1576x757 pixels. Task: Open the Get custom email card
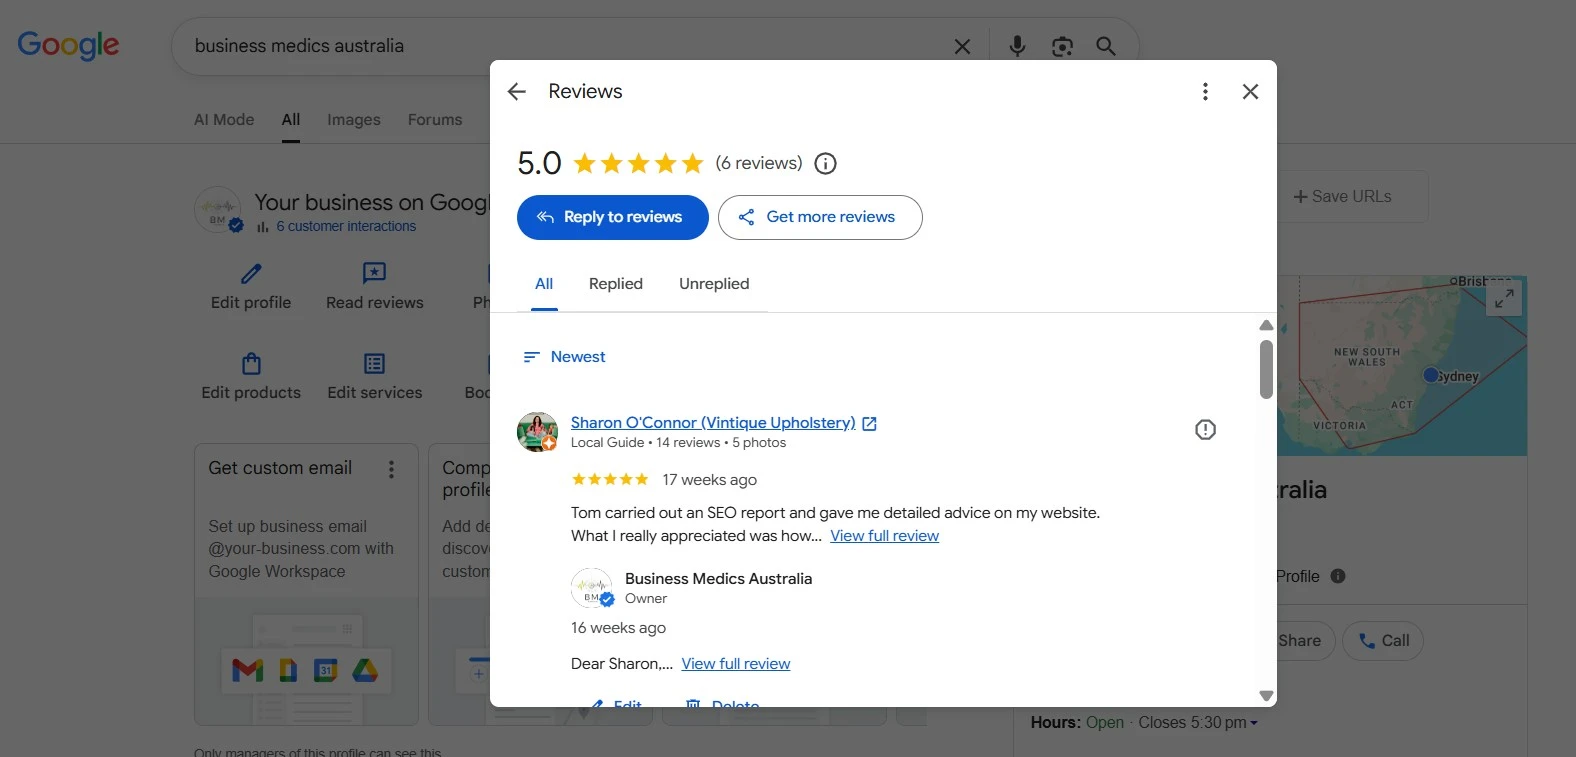(306, 584)
